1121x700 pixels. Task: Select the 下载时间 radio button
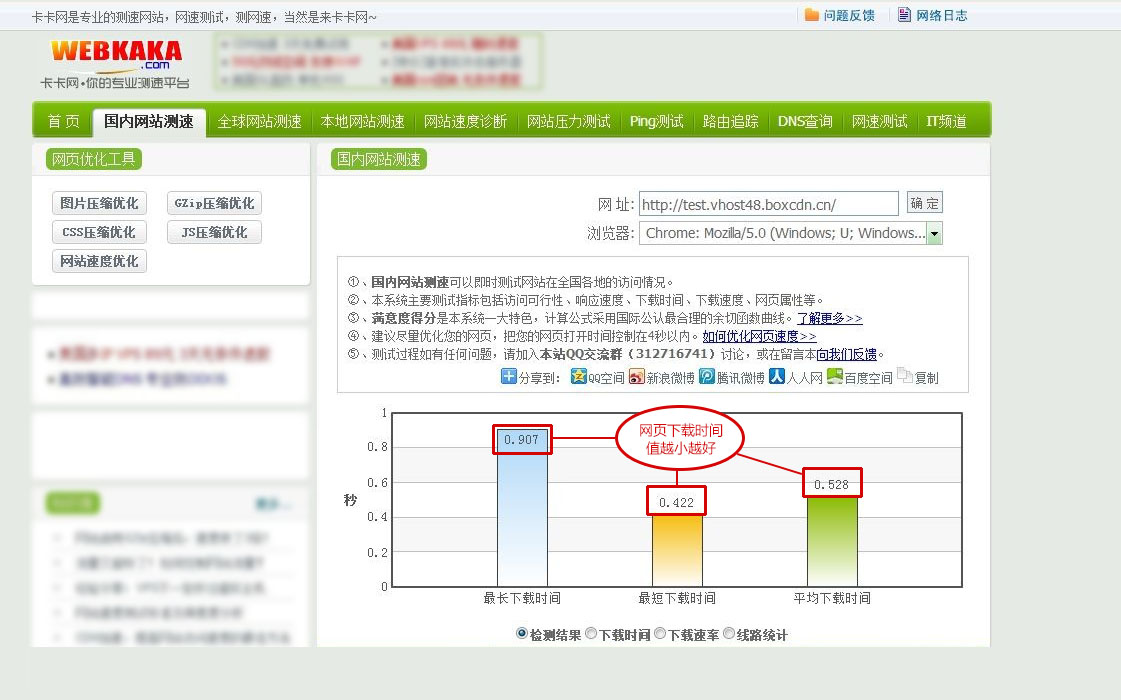pyautogui.click(x=591, y=634)
